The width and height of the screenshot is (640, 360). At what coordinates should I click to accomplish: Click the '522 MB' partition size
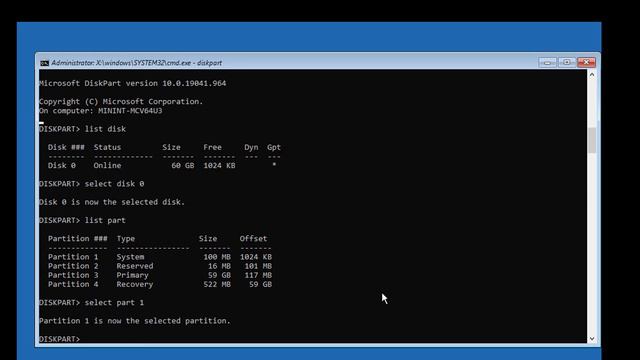pyautogui.click(x=217, y=284)
